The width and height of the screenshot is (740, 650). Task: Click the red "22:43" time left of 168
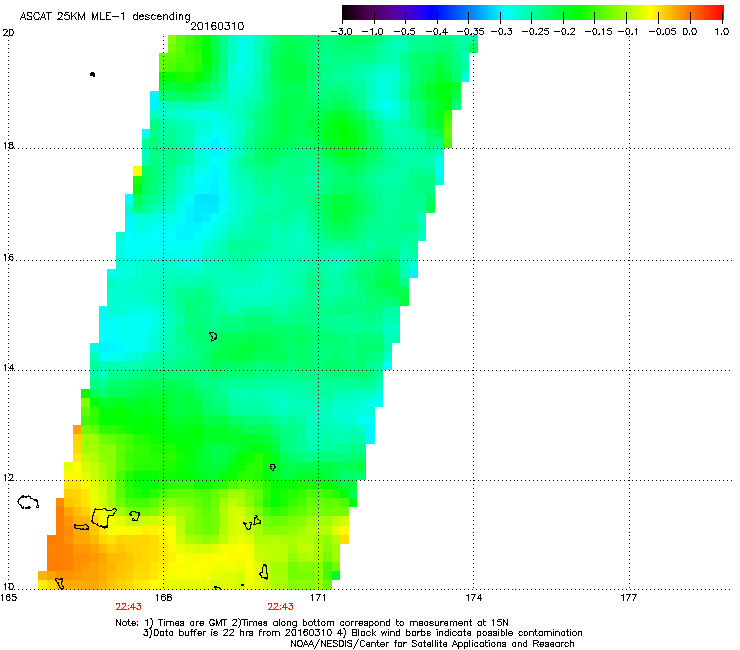click(128, 607)
